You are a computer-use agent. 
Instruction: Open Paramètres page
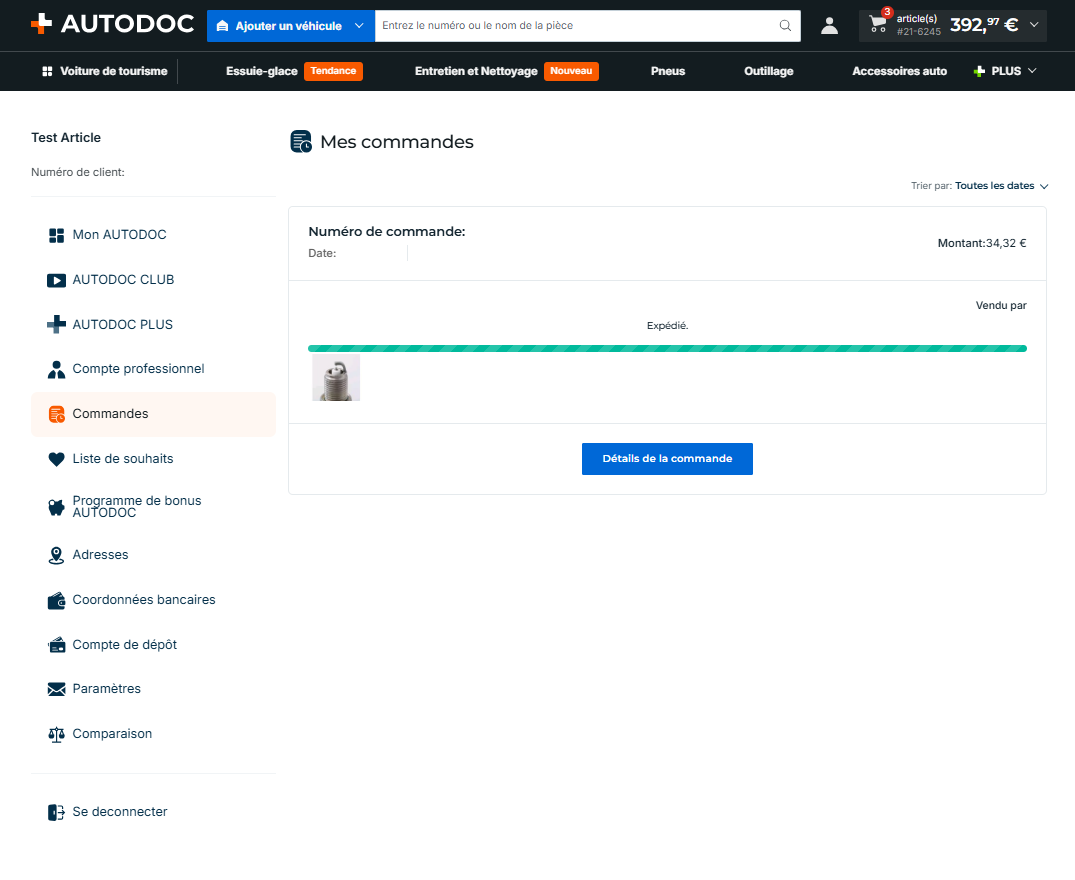point(106,689)
